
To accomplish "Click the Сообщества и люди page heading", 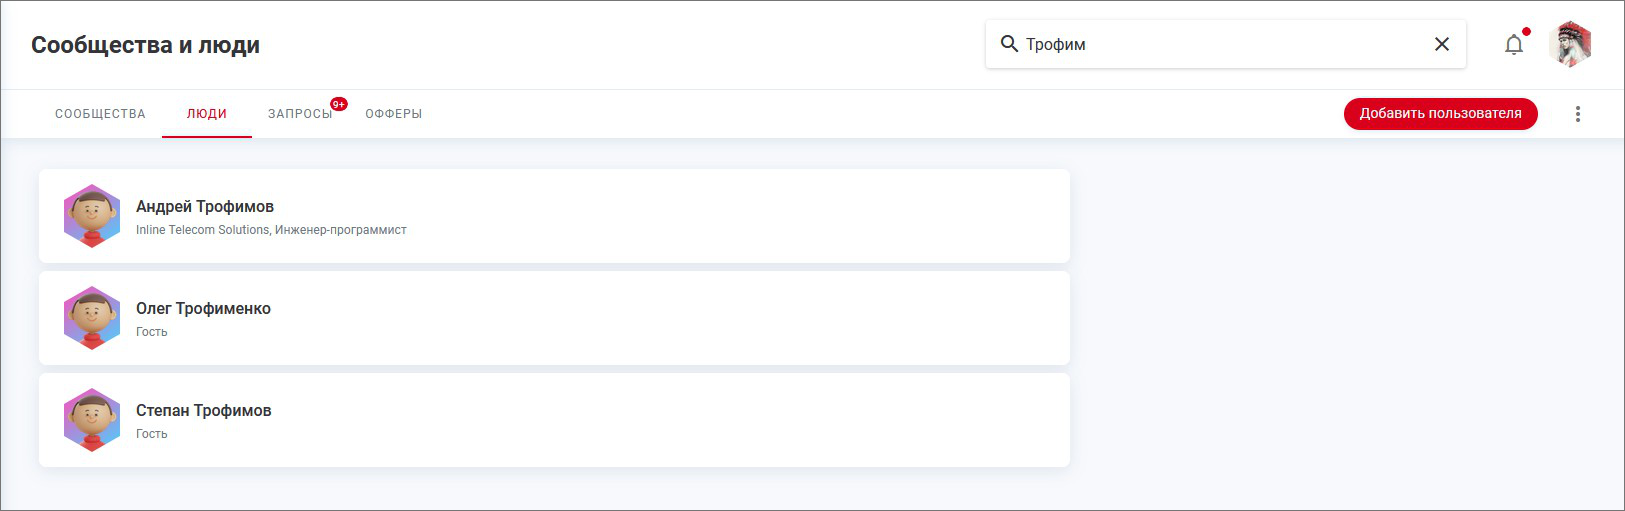I will click(145, 45).
